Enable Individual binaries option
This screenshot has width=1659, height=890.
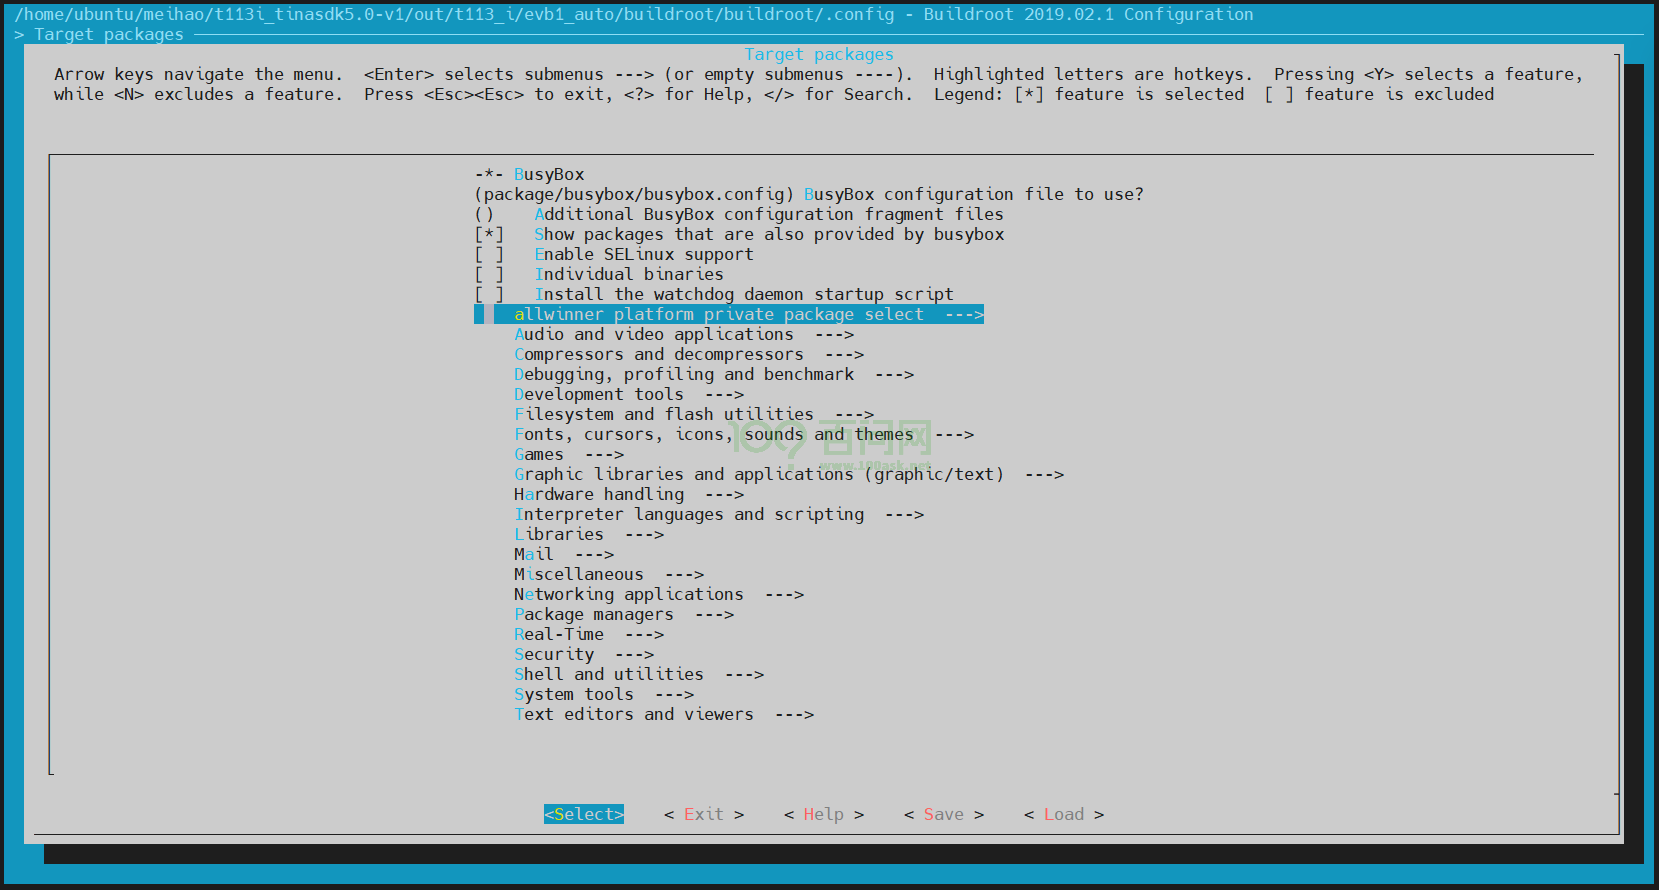[x=489, y=274]
